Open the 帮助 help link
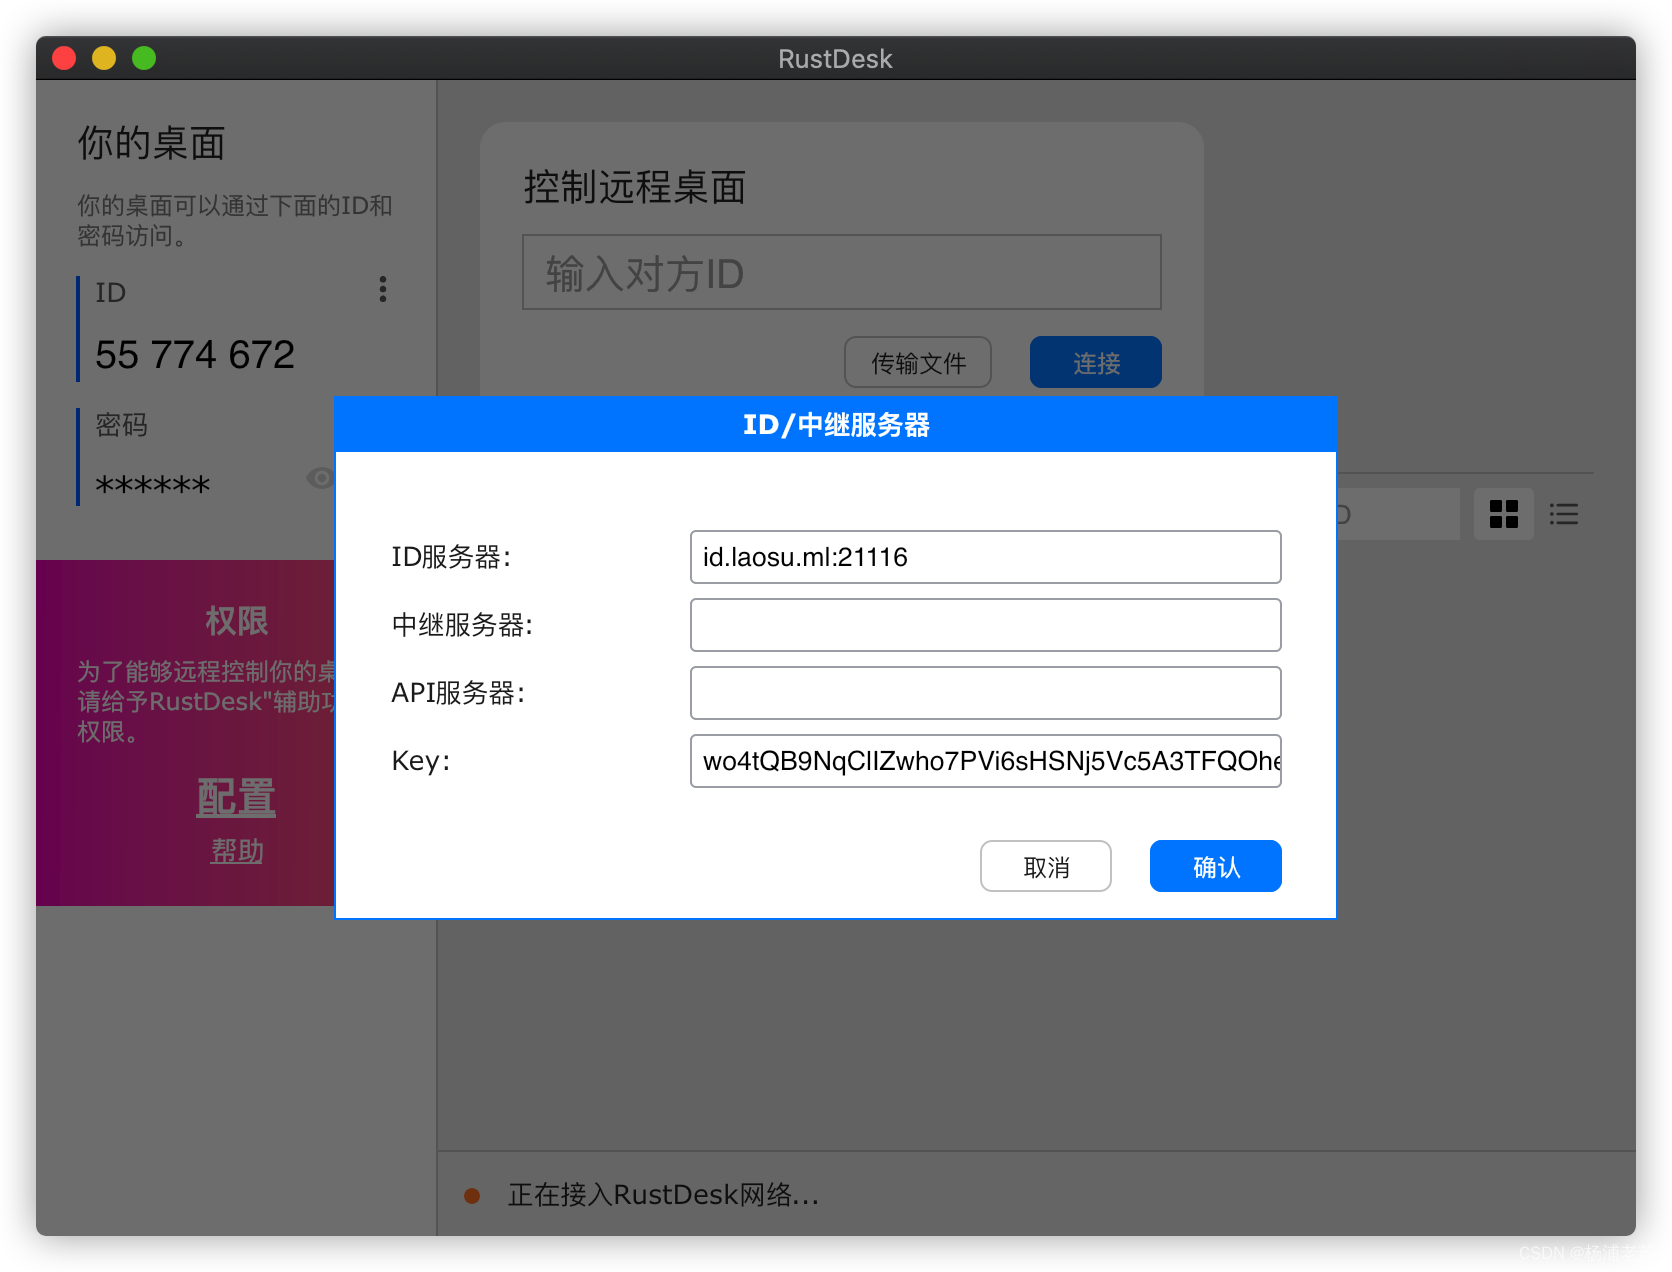 tap(236, 851)
